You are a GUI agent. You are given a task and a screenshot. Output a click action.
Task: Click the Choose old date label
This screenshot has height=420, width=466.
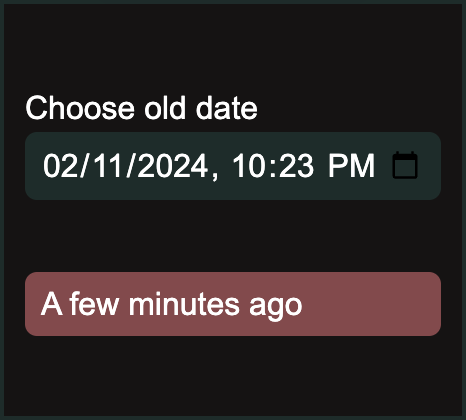[x=142, y=108]
